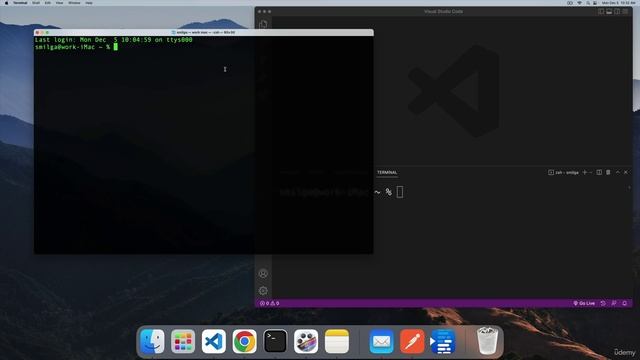
Task: Open the Wi-Fi status menu
Action: click(x=579, y=3)
